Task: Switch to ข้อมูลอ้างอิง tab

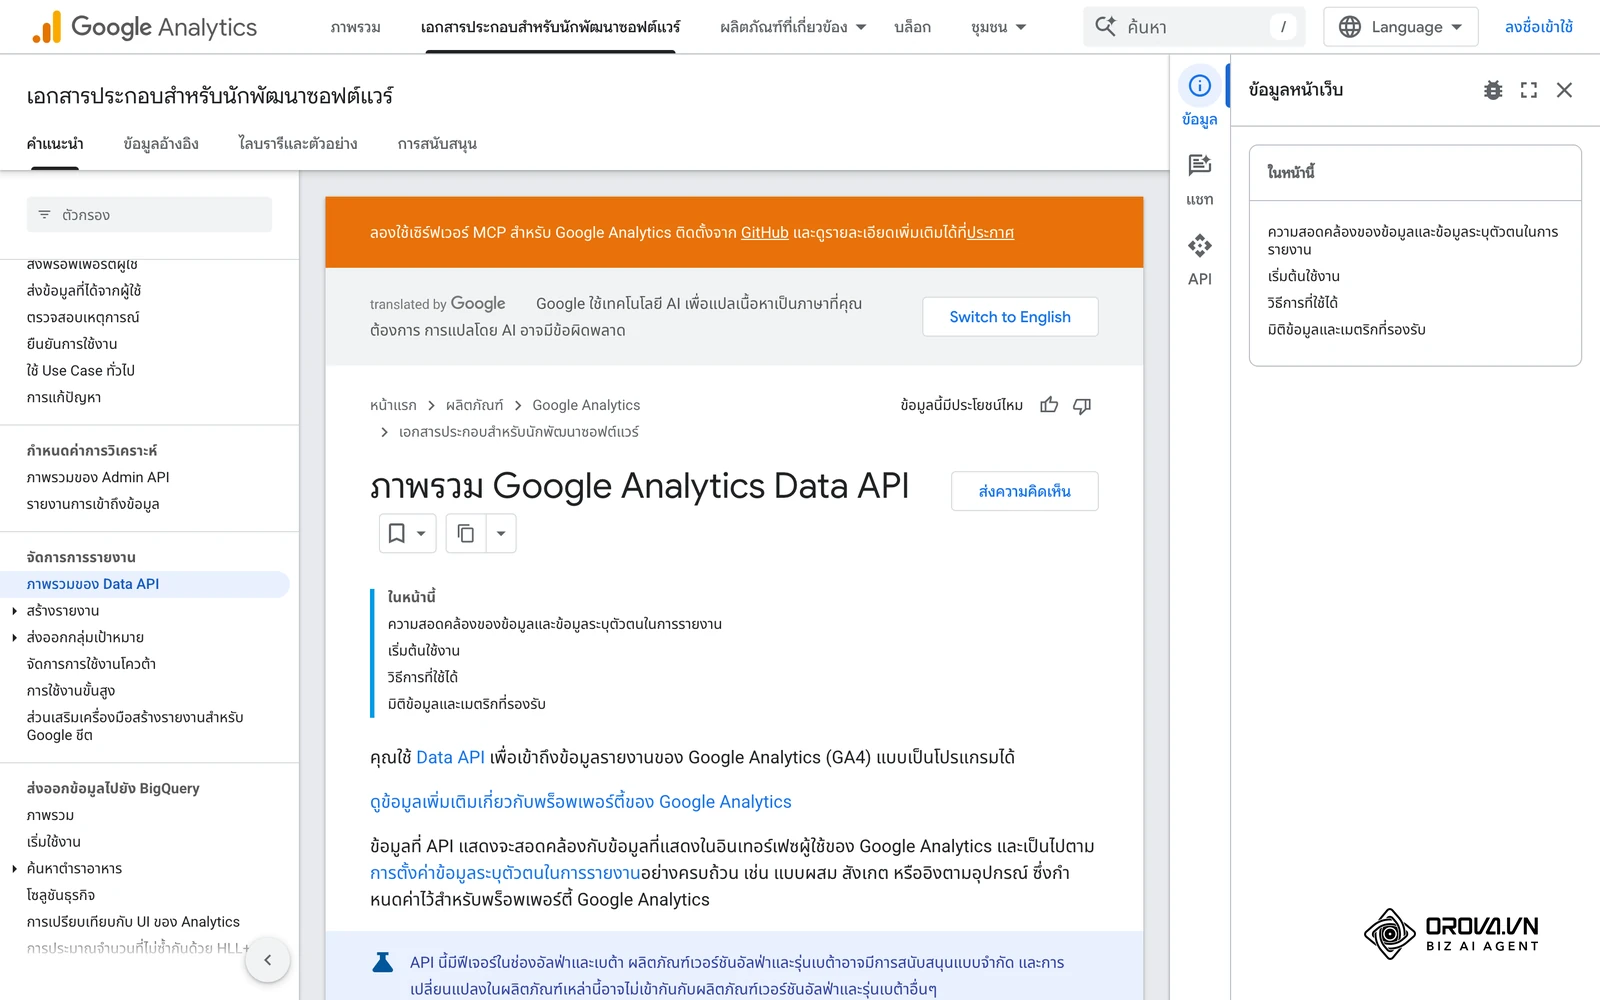Action: tap(161, 144)
